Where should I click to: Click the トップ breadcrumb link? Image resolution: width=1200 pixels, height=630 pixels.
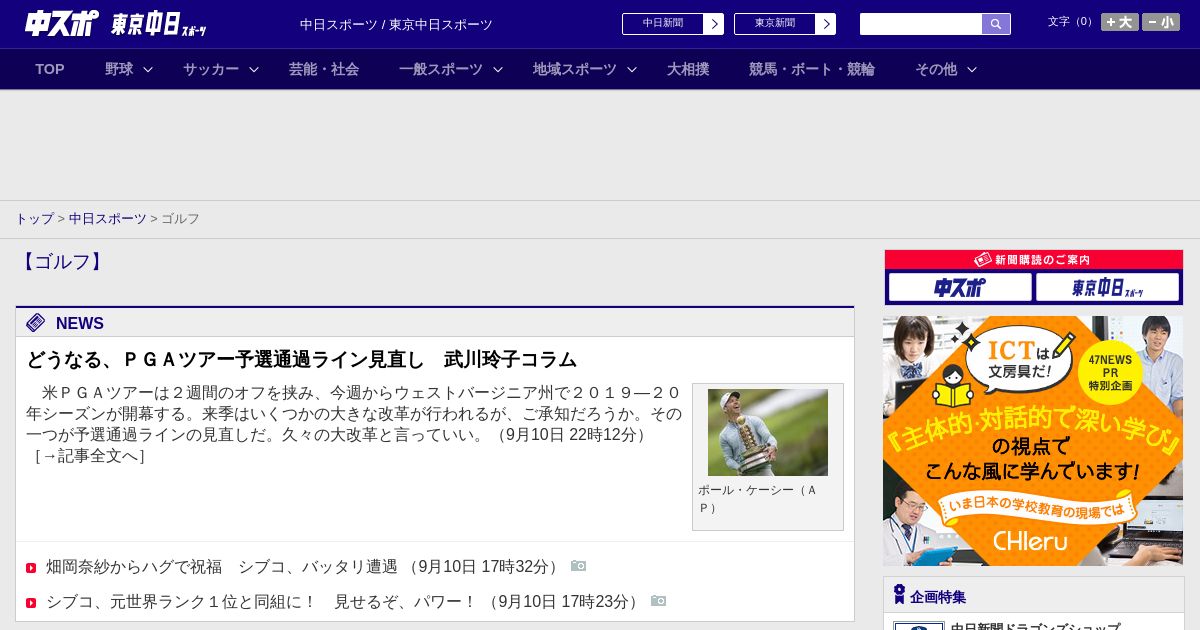tap(35, 218)
